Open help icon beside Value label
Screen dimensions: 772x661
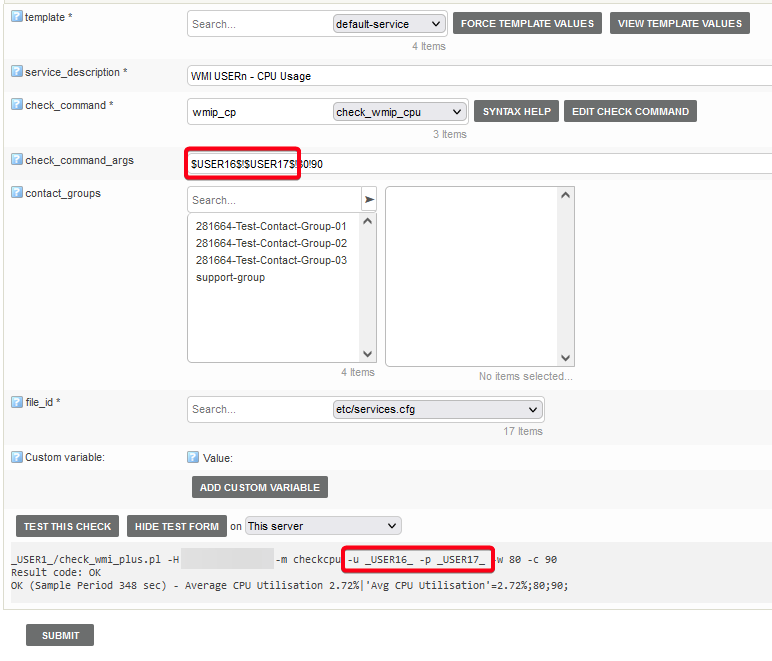[193, 457]
